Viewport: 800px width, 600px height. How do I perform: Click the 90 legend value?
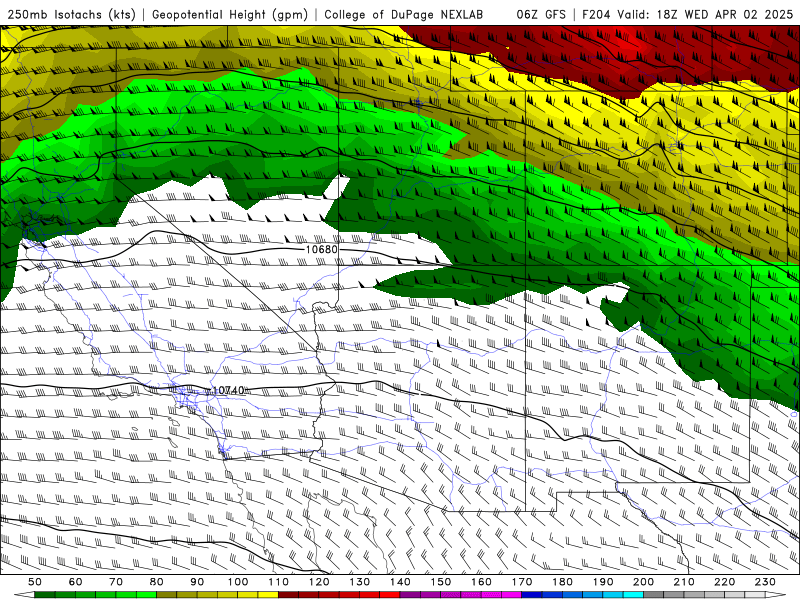pos(197,582)
